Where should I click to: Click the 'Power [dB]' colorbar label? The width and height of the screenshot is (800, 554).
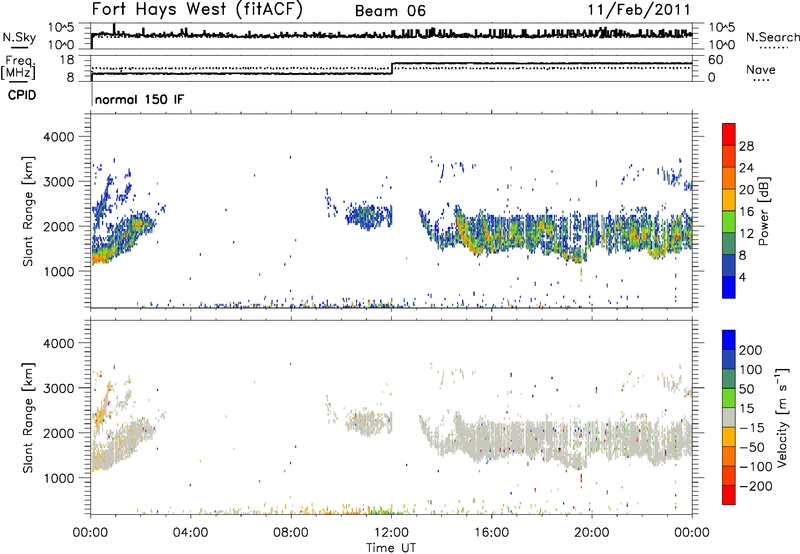(x=764, y=211)
